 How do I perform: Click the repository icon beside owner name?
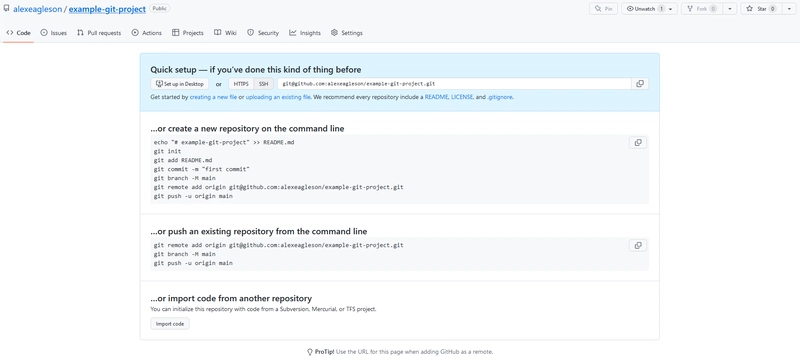(6, 9)
